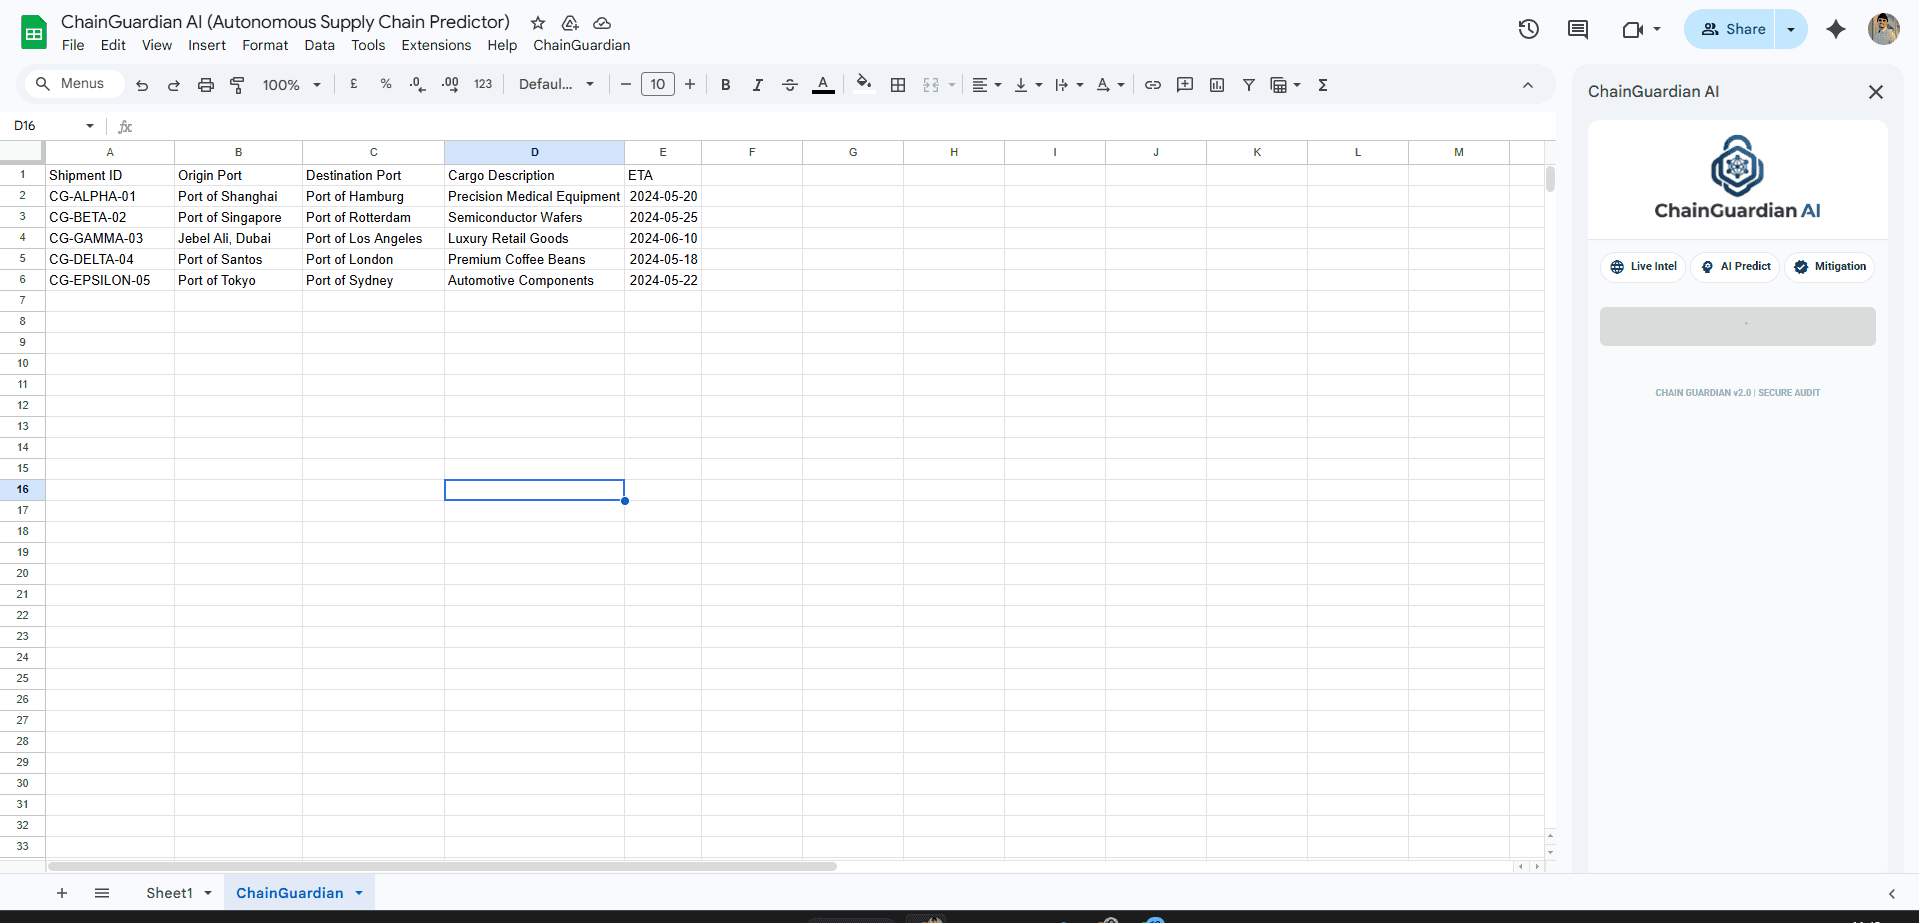This screenshot has height=923, width=1919.
Task: Click the Move to Drive icon
Action: [x=570, y=23]
